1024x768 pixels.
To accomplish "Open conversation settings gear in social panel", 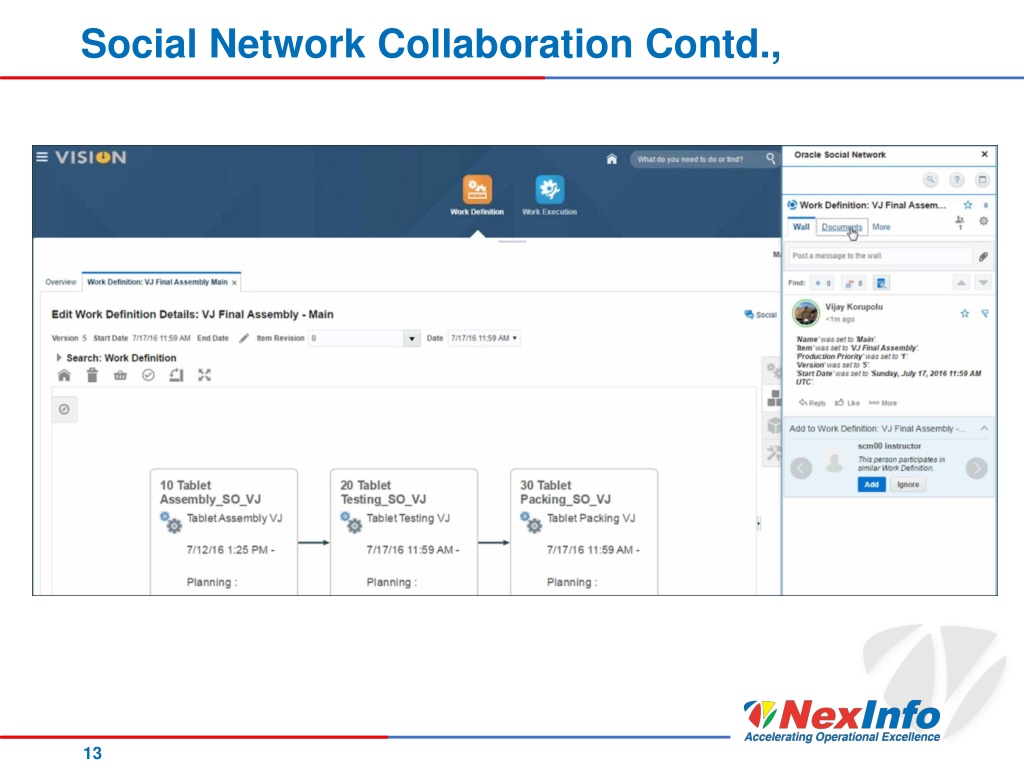I will 984,221.
